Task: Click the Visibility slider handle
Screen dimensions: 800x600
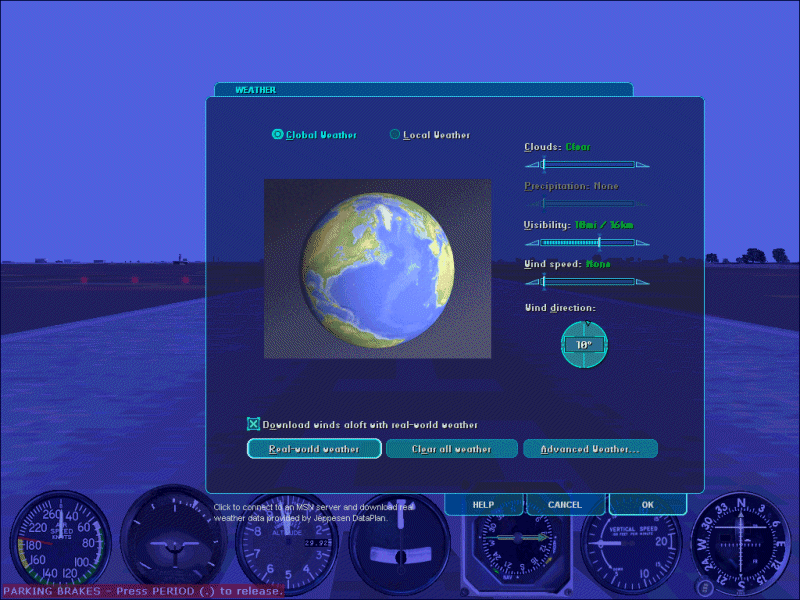Action: [x=599, y=242]
